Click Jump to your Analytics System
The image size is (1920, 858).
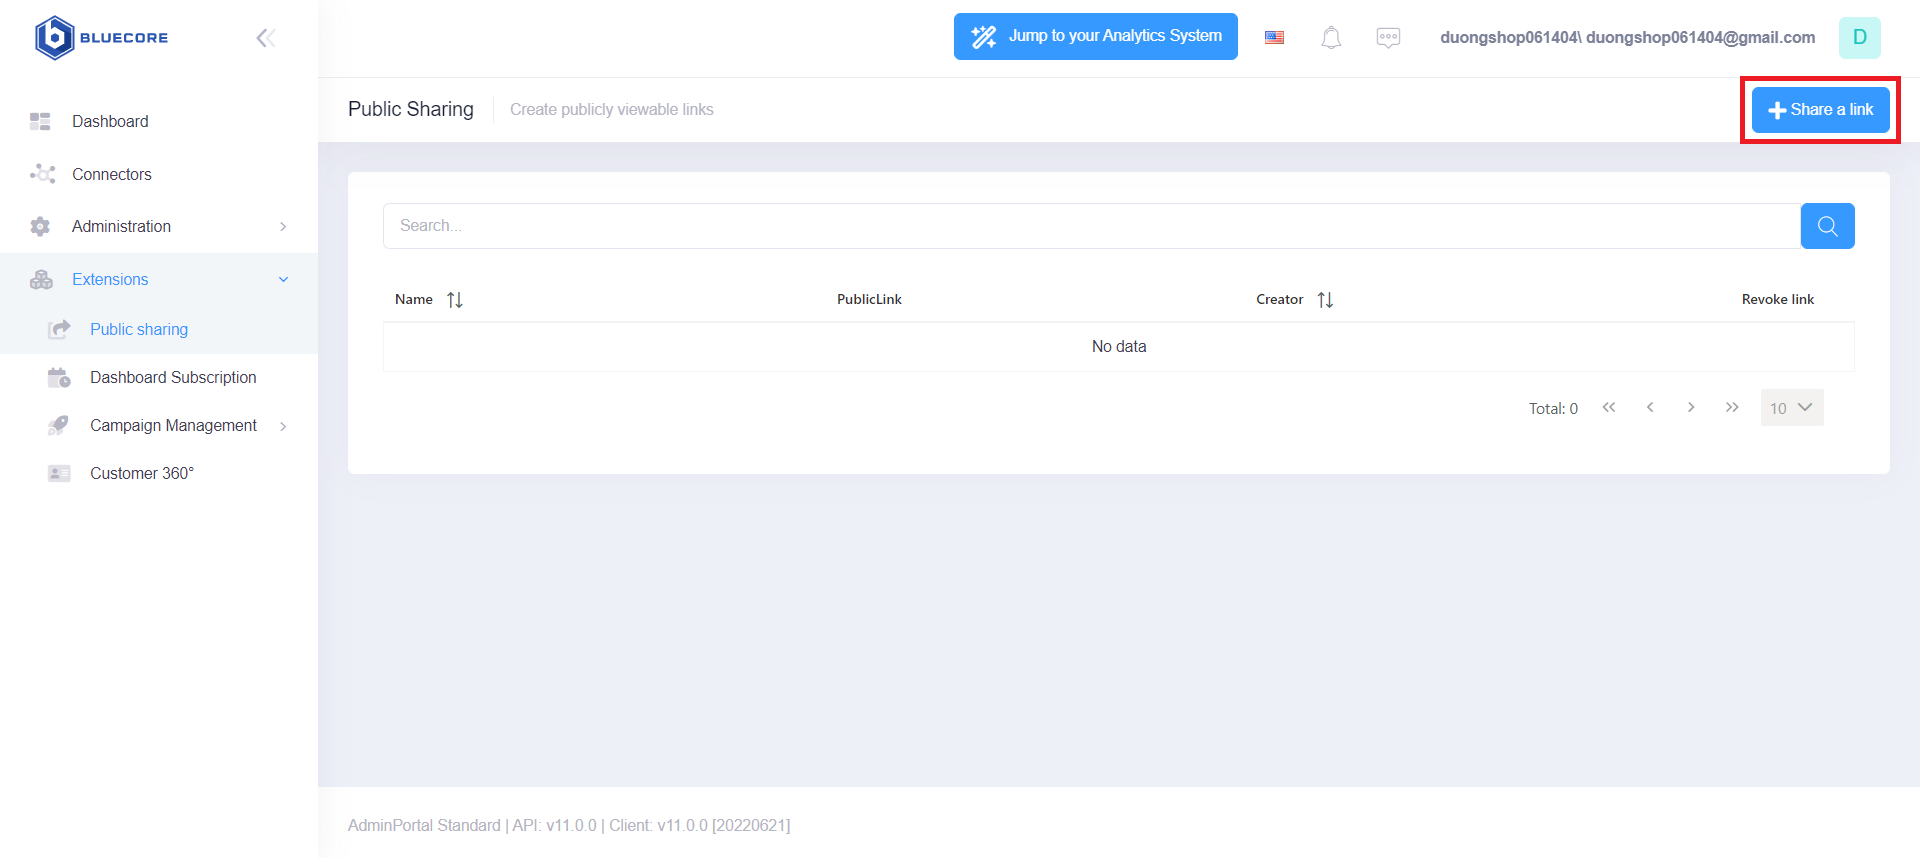(1095, 37)
